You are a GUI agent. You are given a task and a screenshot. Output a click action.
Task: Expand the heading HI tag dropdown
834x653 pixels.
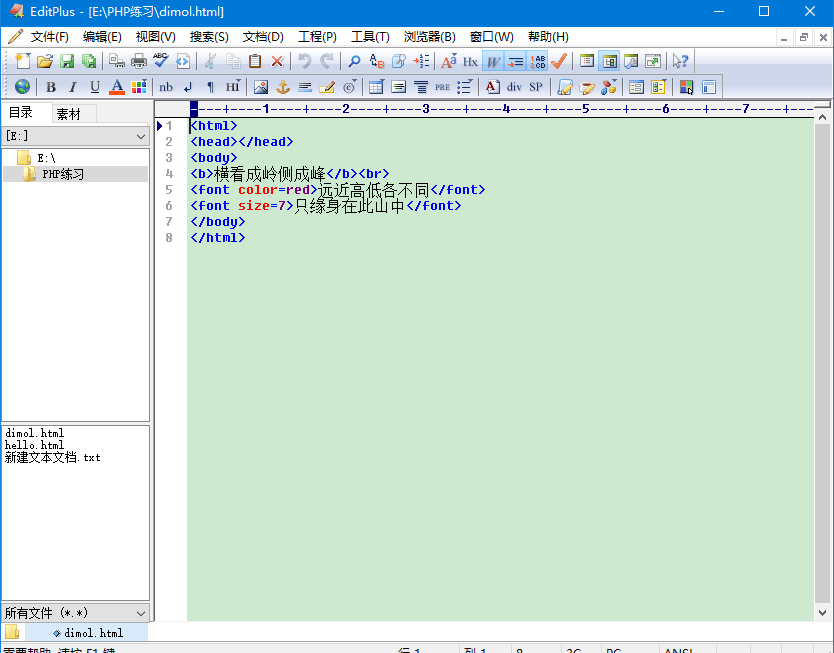232,87
